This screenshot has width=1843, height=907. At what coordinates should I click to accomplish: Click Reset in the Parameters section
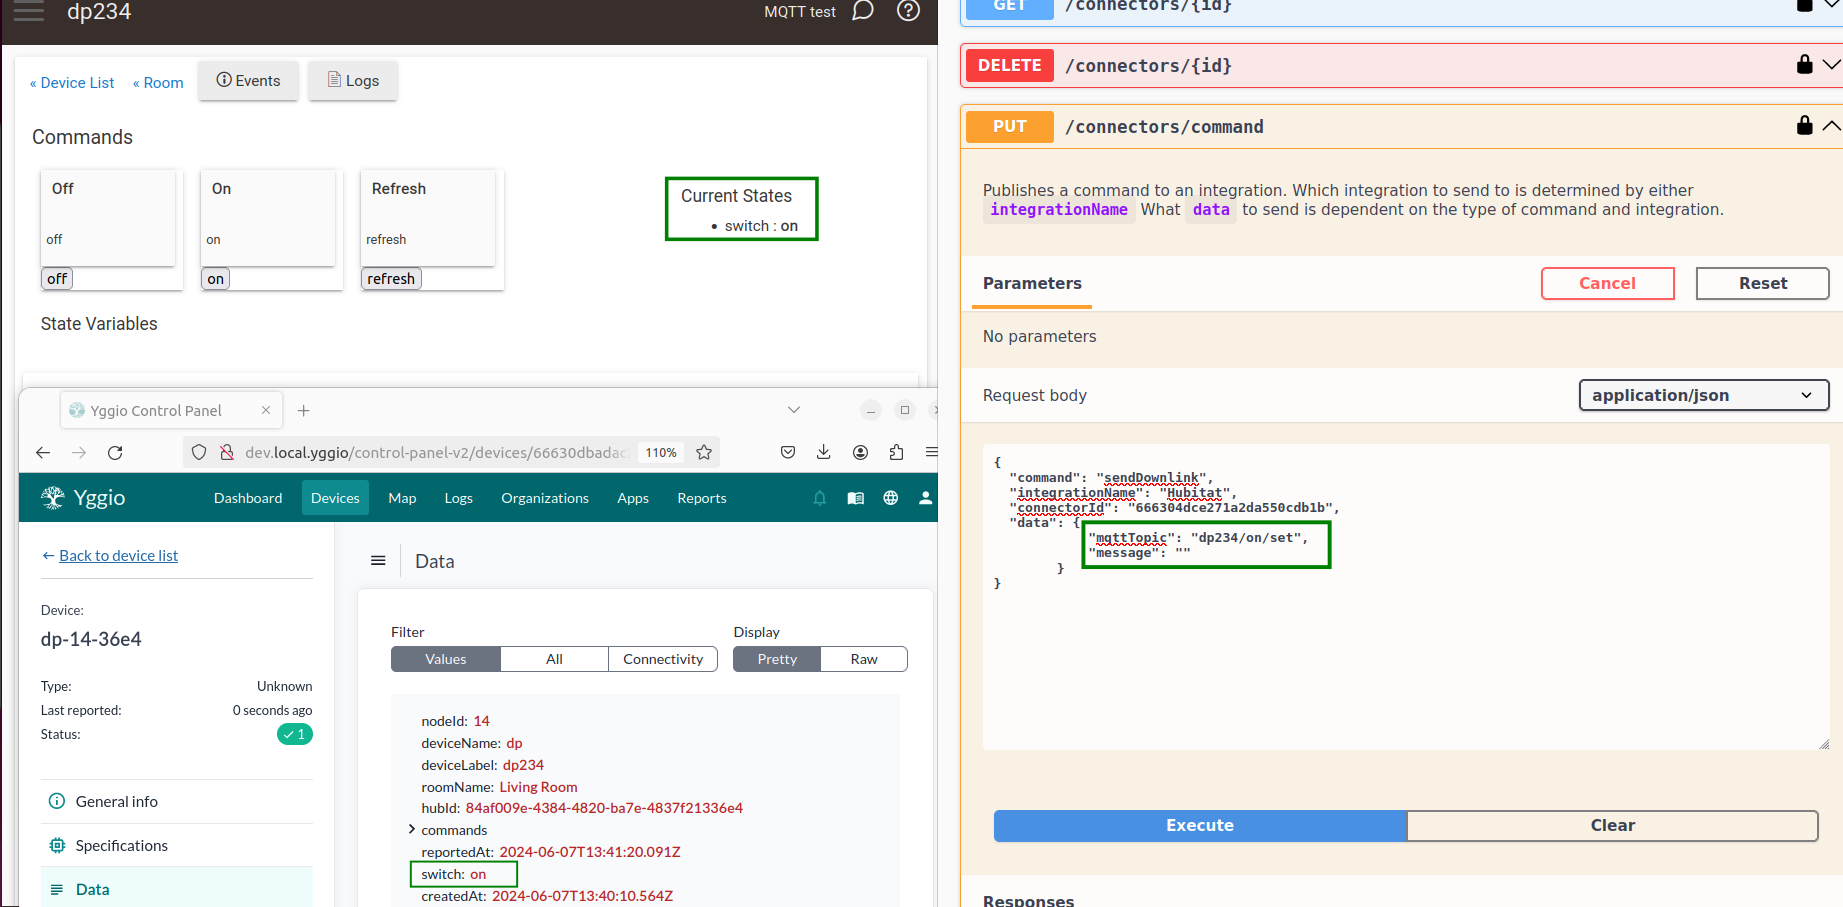pos(1762,283)
